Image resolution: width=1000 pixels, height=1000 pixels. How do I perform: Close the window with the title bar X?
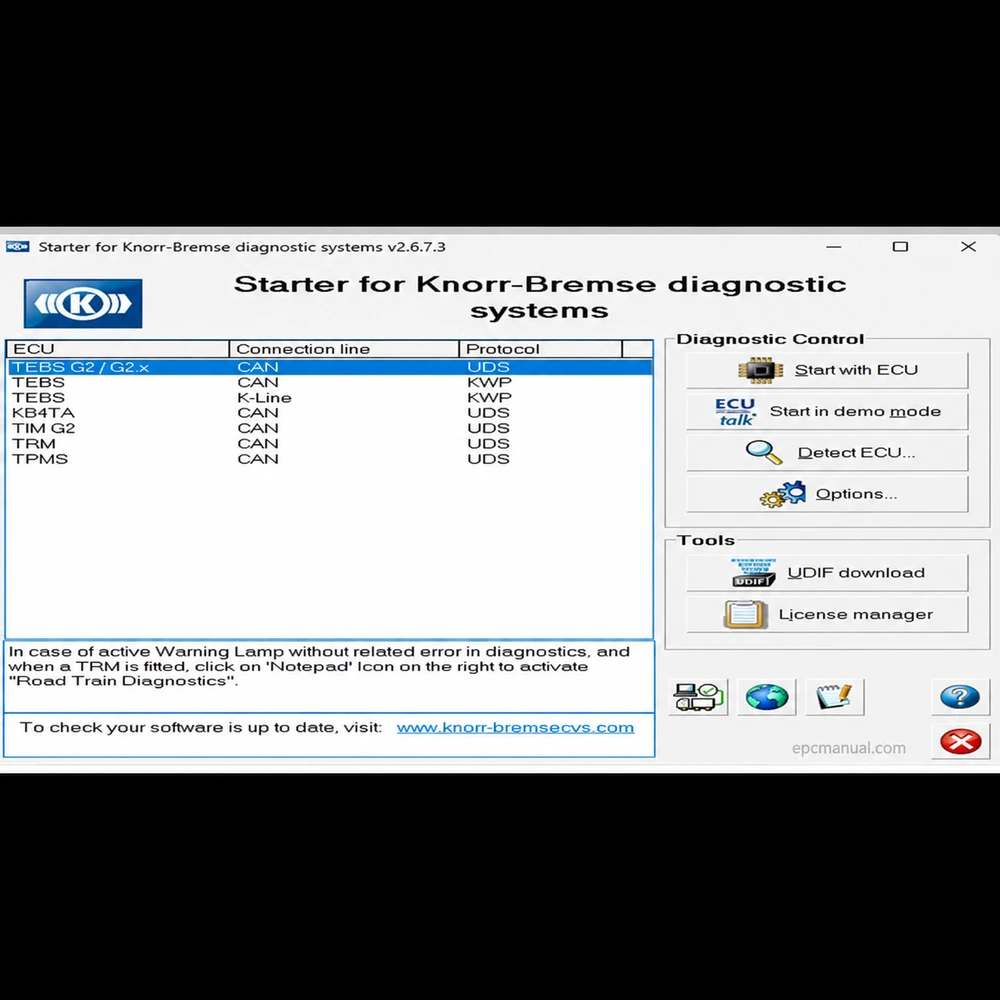point(968,247)
